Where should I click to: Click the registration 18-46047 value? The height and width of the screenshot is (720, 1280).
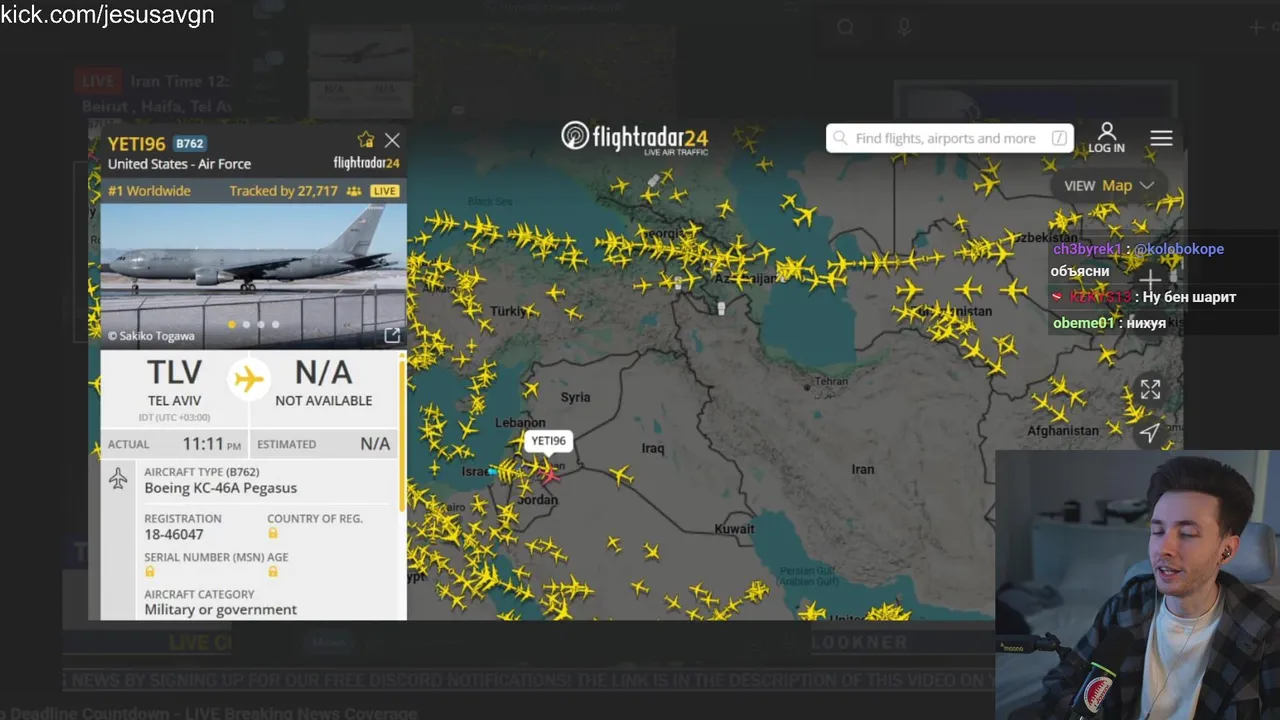pyautogui.click(x=174, y=535)
